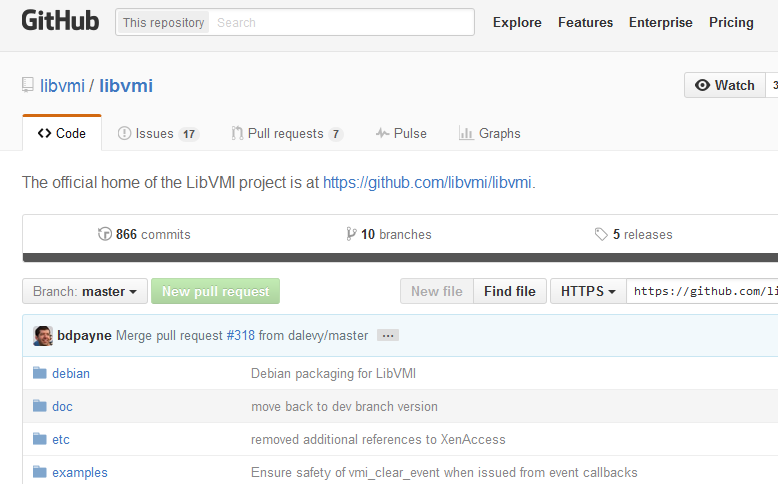
Task: Open the Enterprise menu item
Action: (x=660, y=22)
